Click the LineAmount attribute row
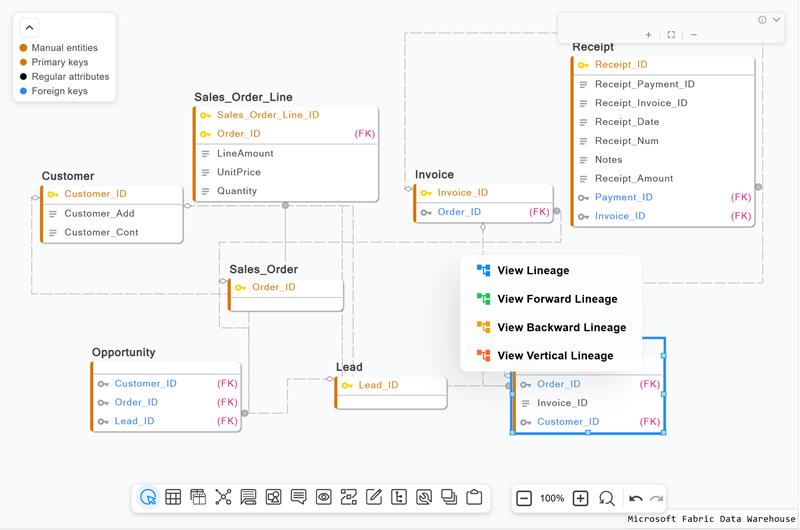 pos(287,153)
